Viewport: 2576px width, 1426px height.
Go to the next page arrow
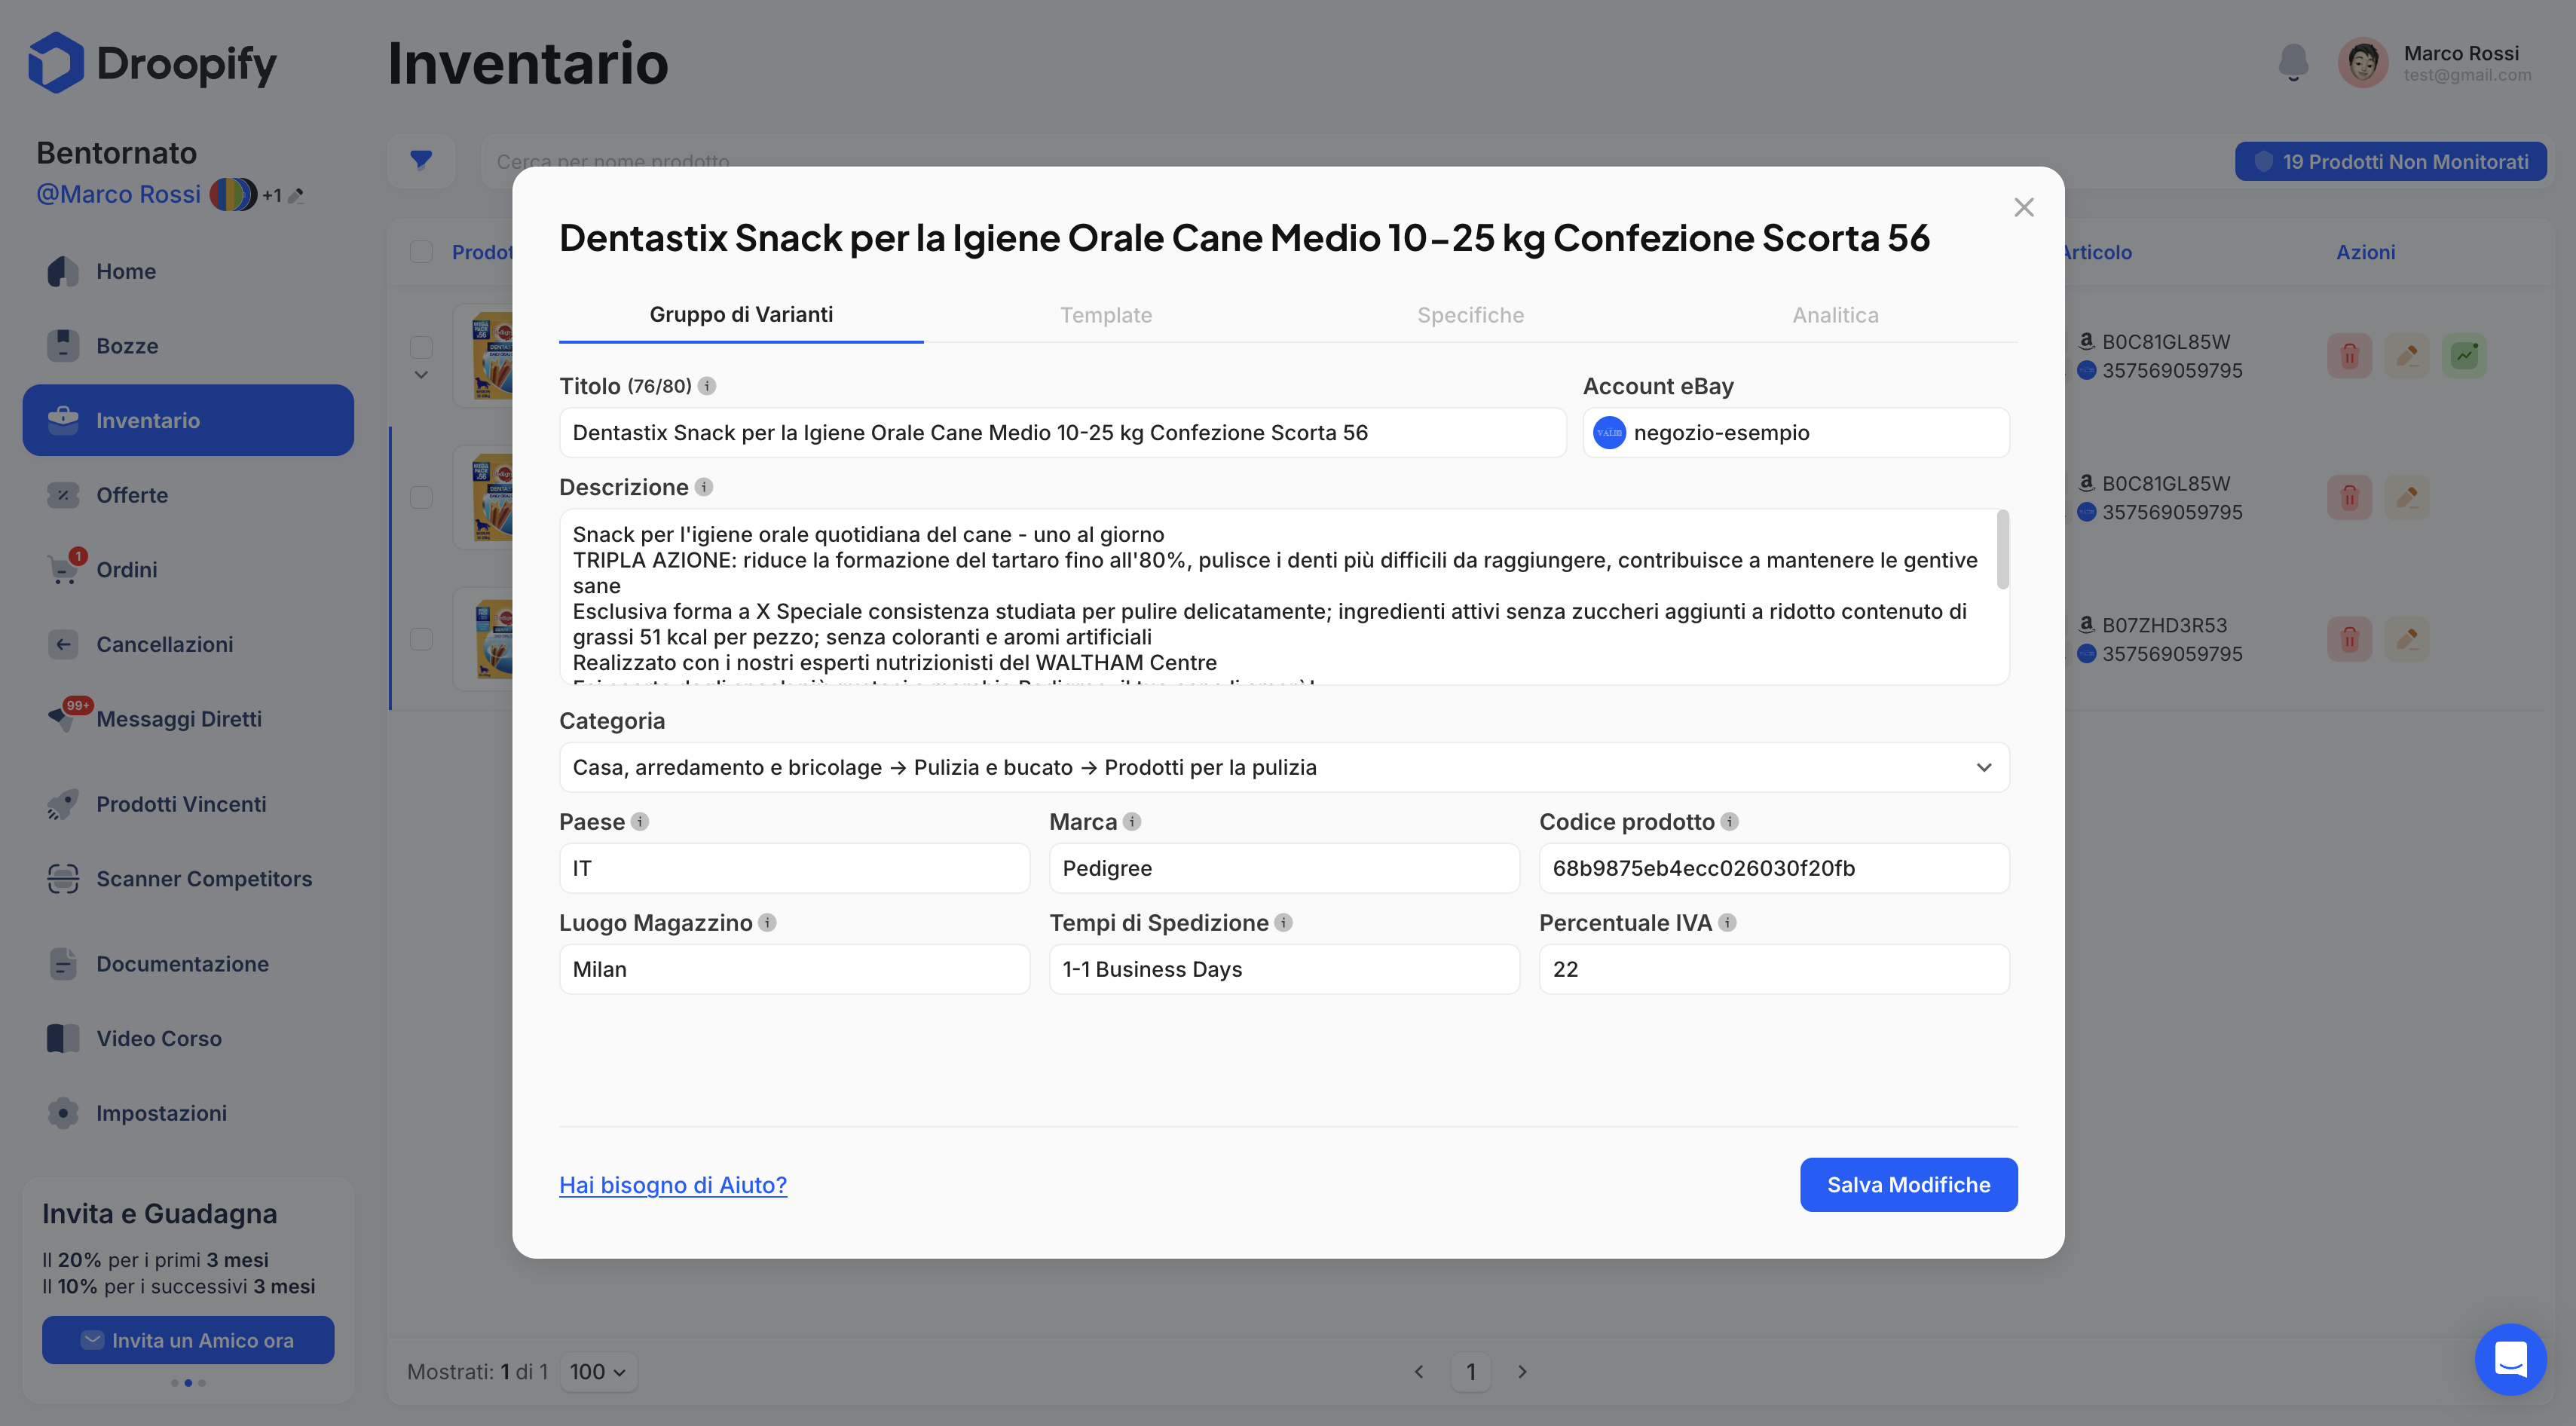tap(1522, 1372)
